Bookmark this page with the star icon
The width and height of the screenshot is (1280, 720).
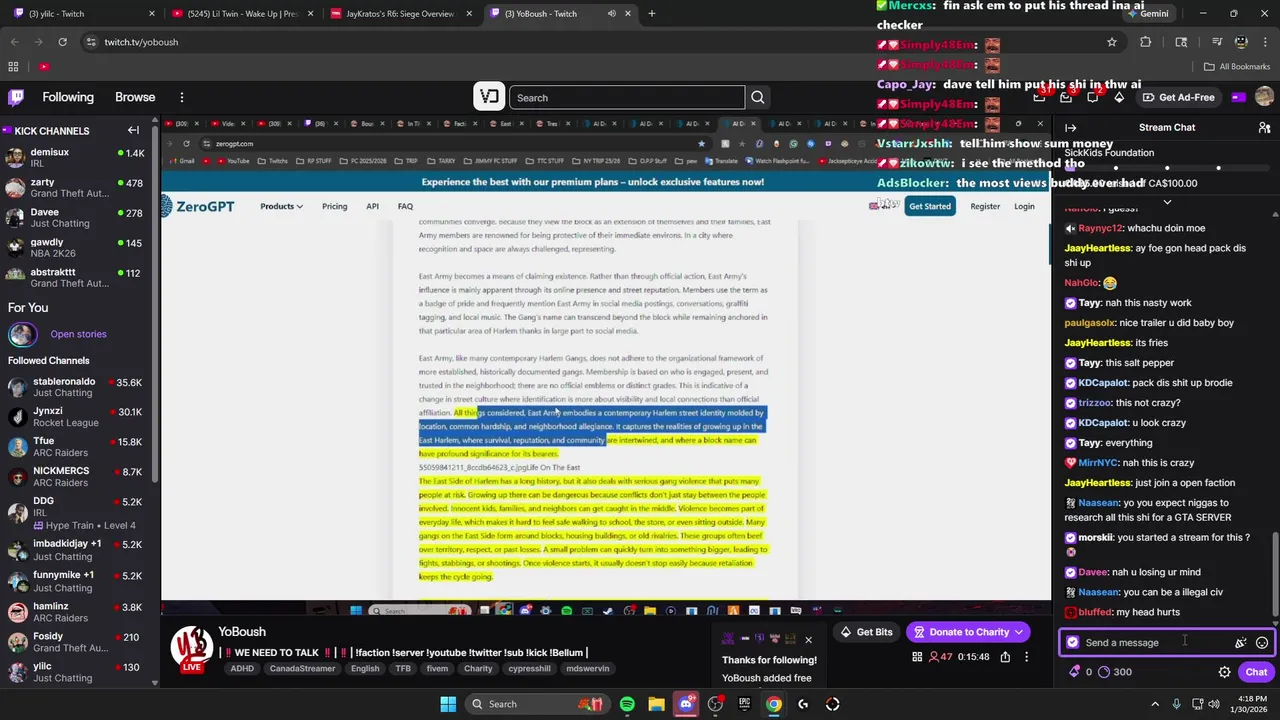point(1111,42)
